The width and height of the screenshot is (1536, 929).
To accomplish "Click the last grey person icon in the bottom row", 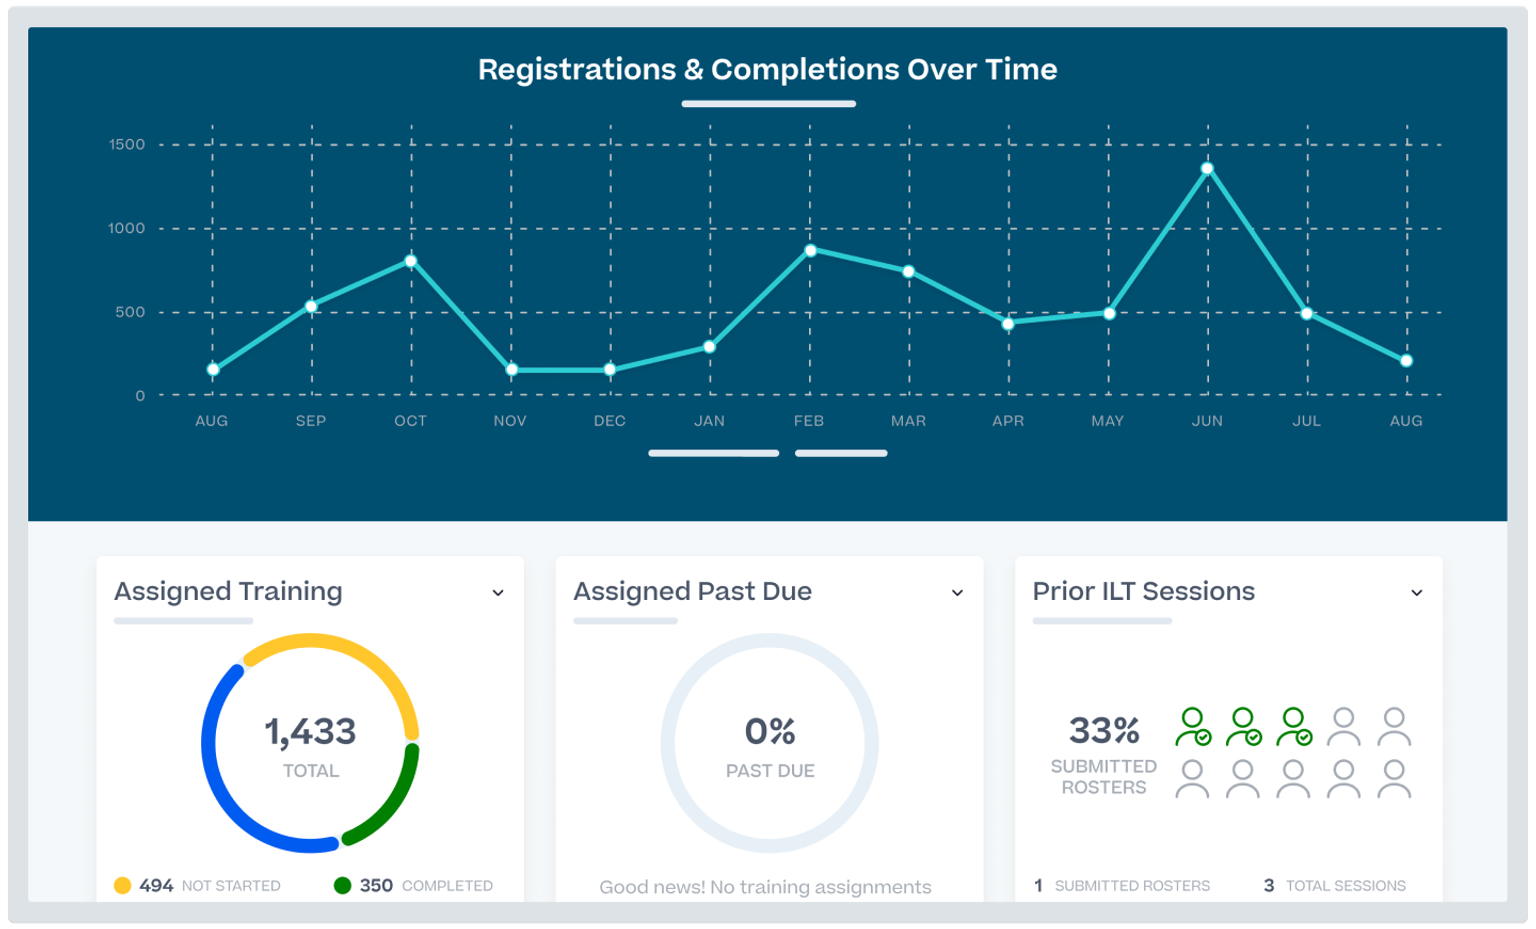I will (x=1394, y=779).
